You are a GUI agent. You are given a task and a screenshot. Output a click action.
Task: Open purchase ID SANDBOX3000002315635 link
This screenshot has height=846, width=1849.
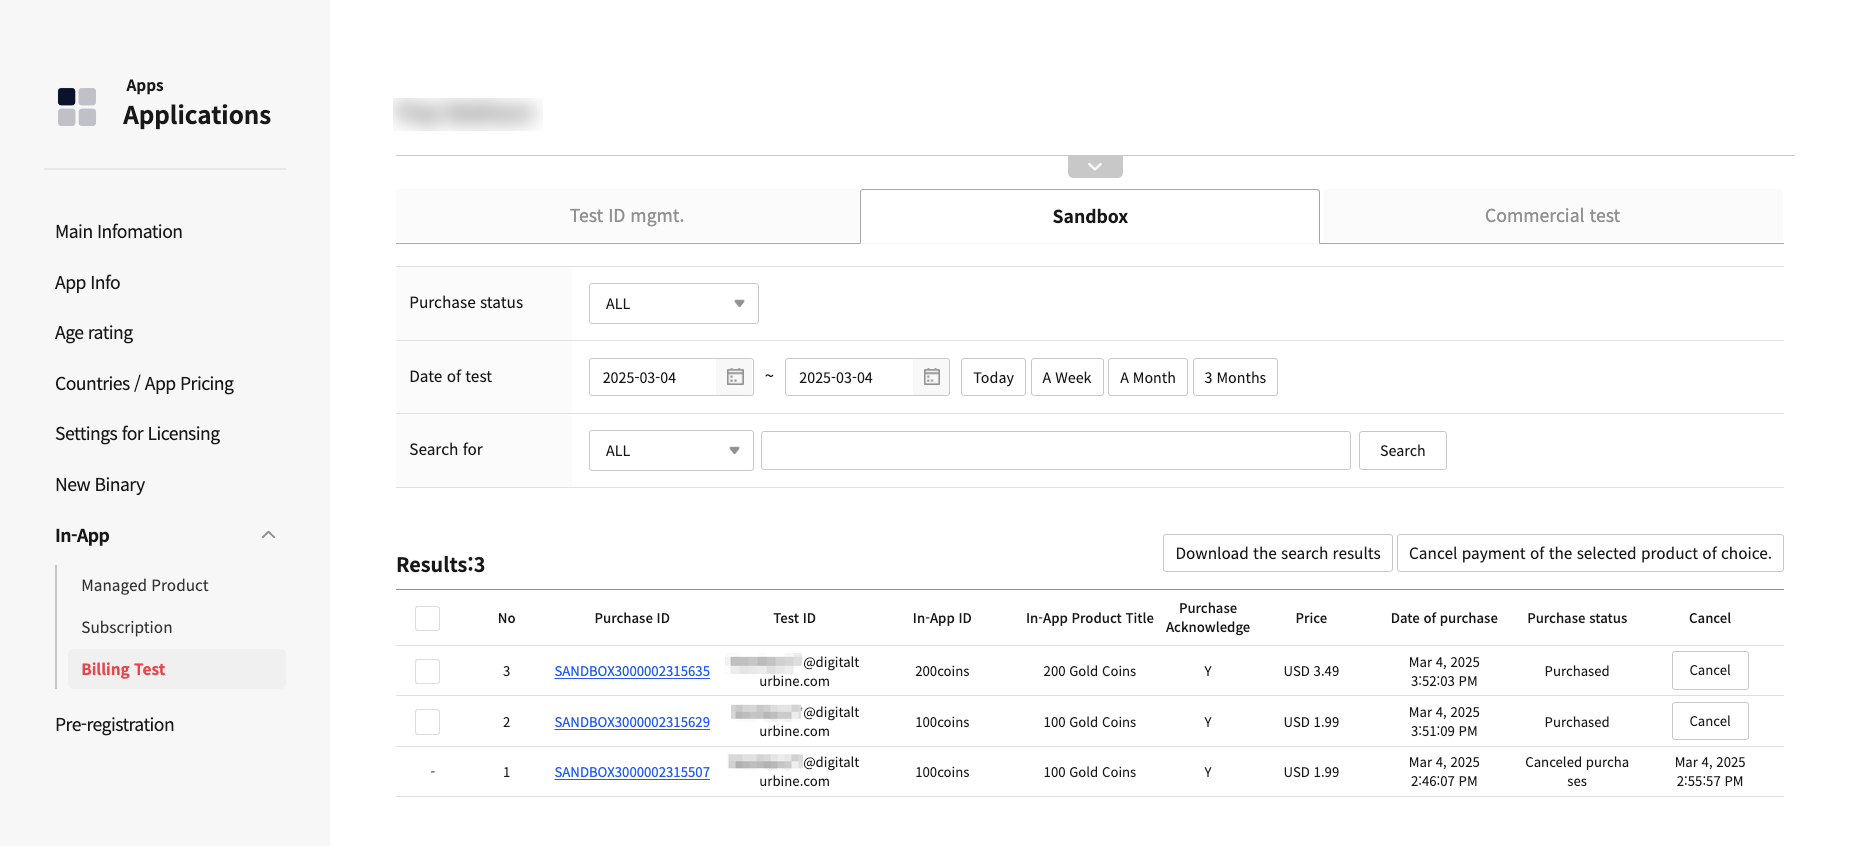coord(632,671)
